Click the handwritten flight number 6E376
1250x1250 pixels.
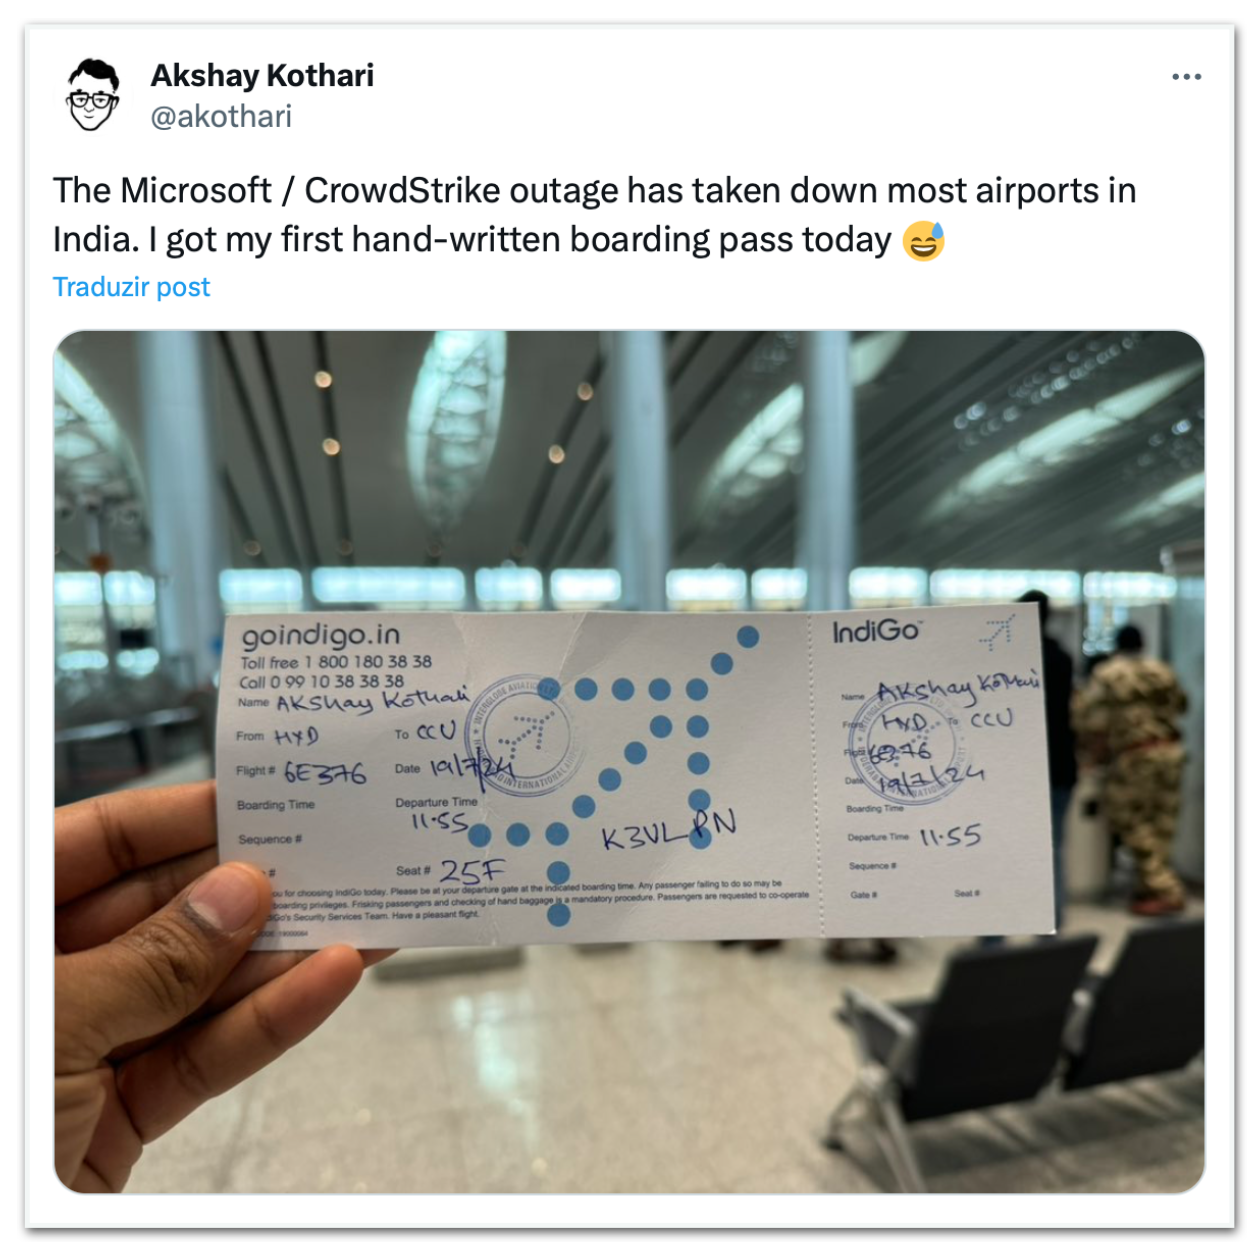point(325,772)
